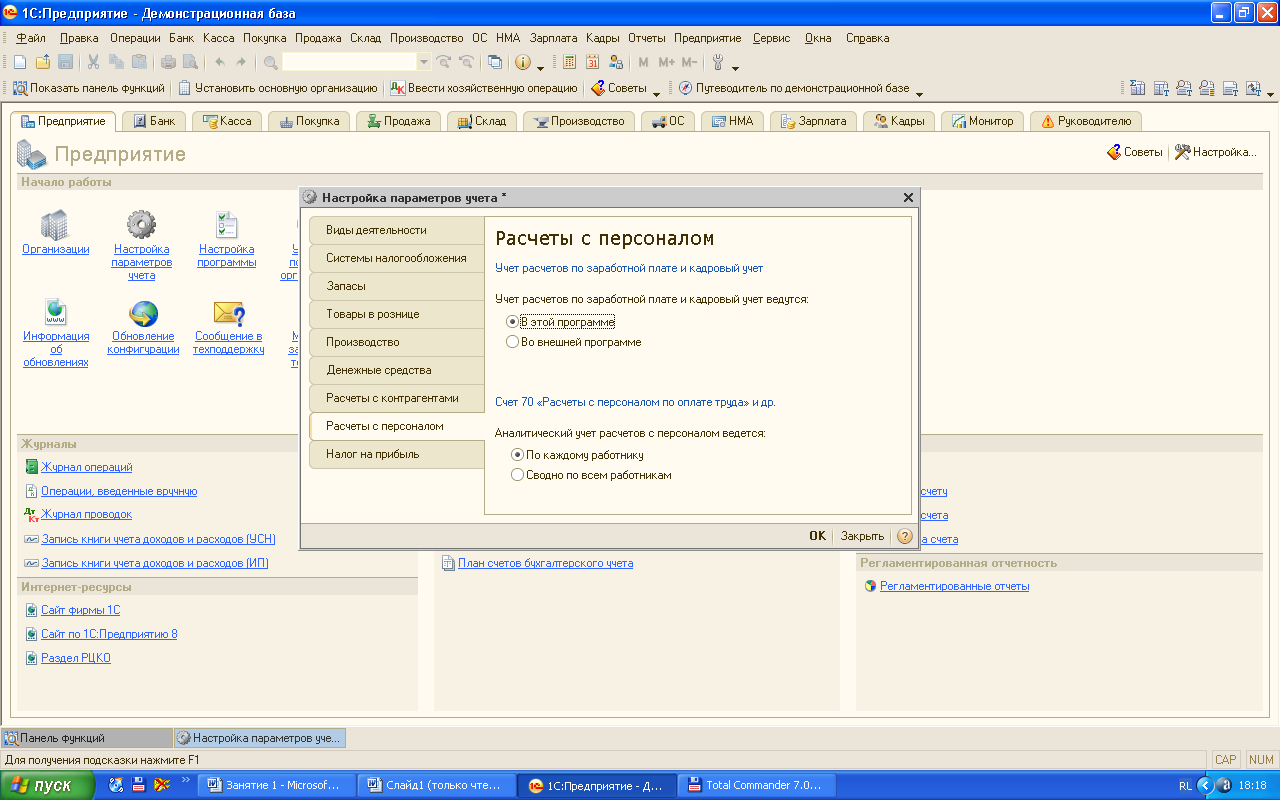Click the guide to demo base button
The width and height of the screenshot is (1280, 800).
[x=794, y=88]
